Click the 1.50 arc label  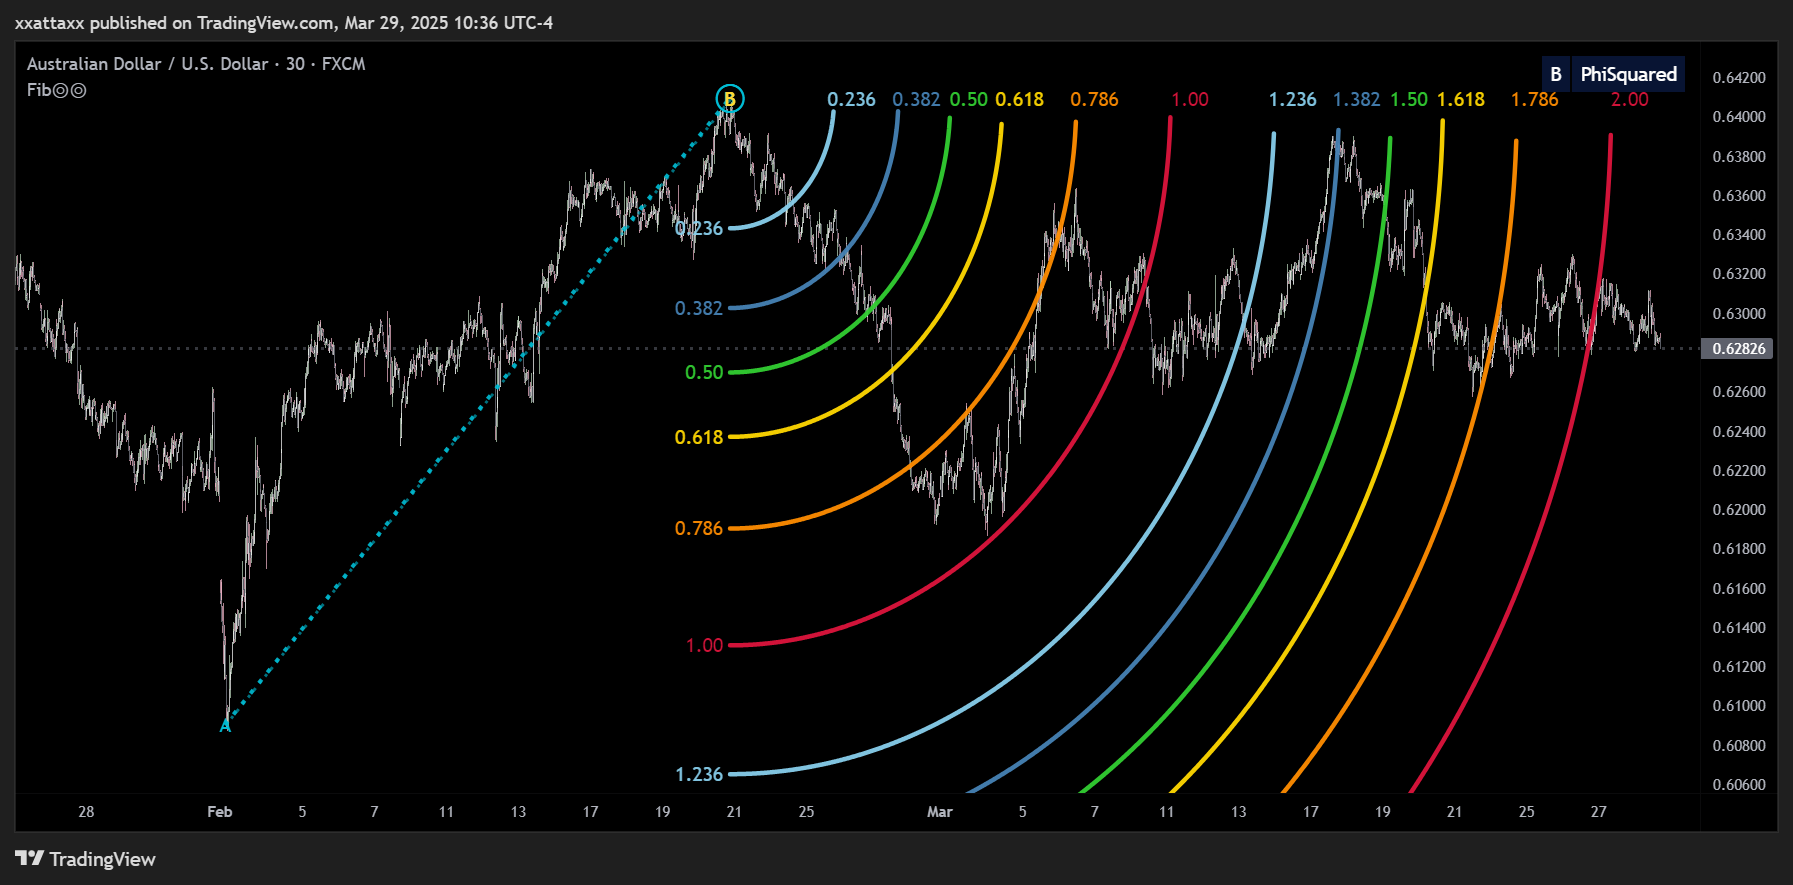click(x=1409, y=99)
